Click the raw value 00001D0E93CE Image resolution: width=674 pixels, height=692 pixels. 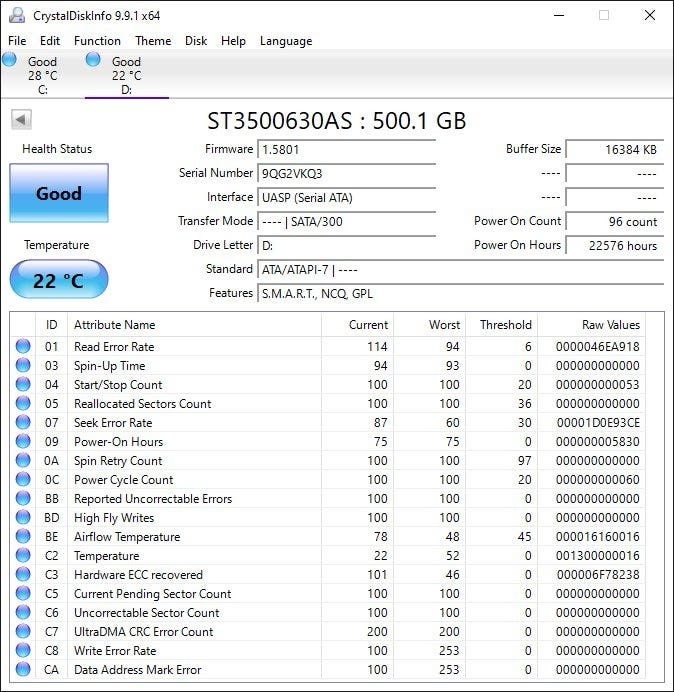click(598, 423)
